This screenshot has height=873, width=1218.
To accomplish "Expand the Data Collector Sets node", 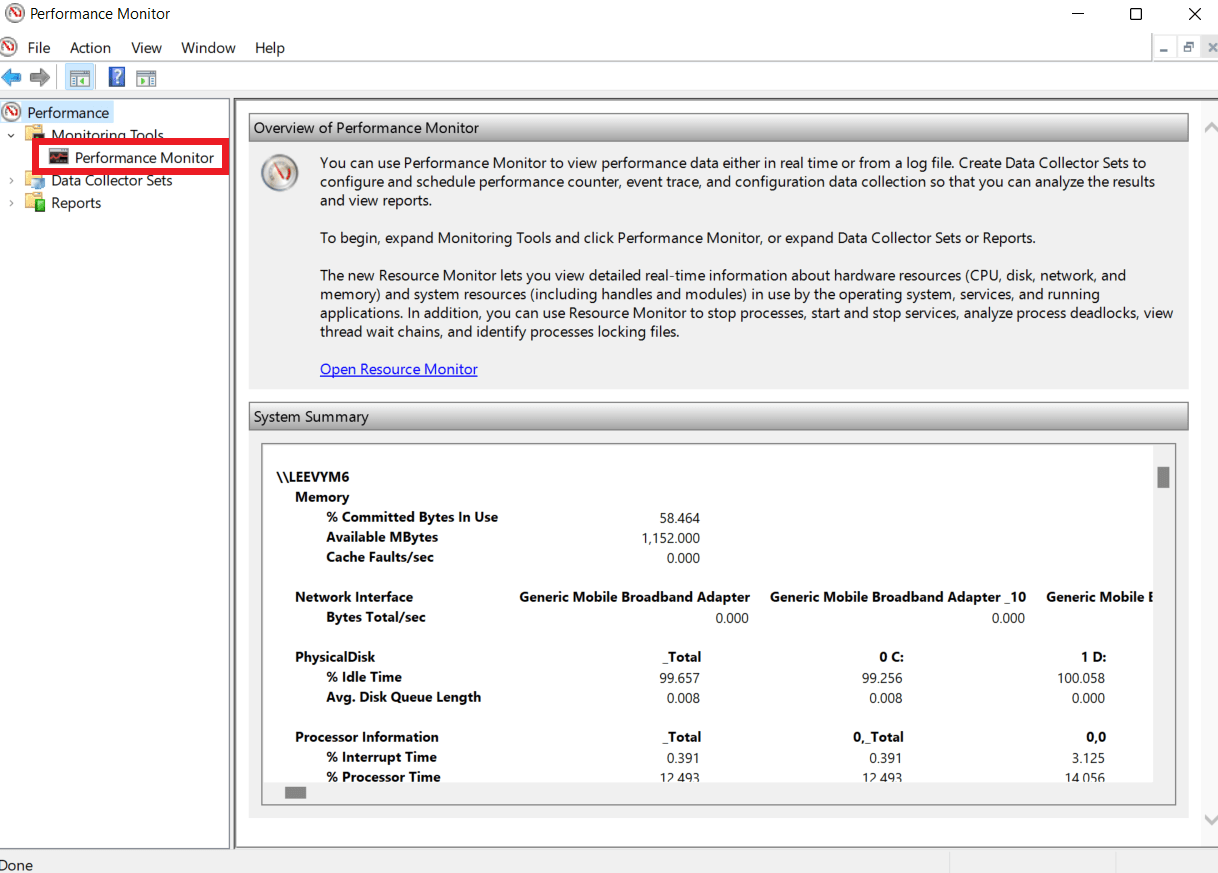I will 11,181.
